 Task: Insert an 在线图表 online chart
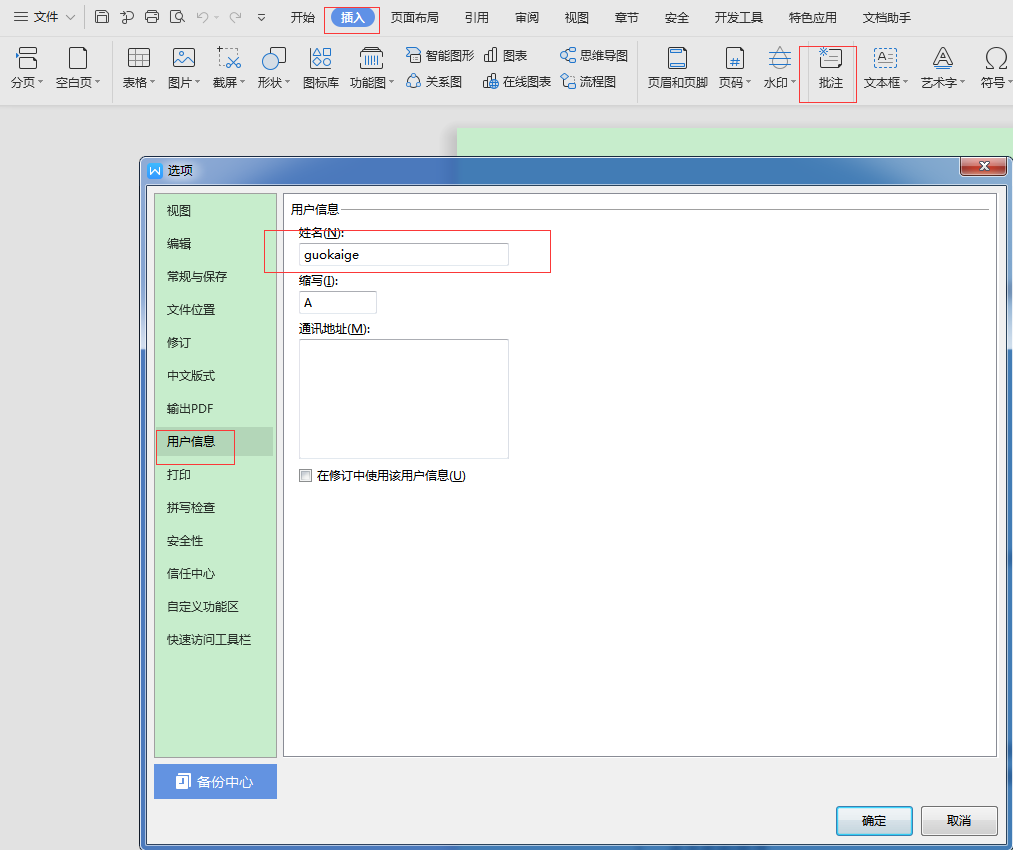517,81
